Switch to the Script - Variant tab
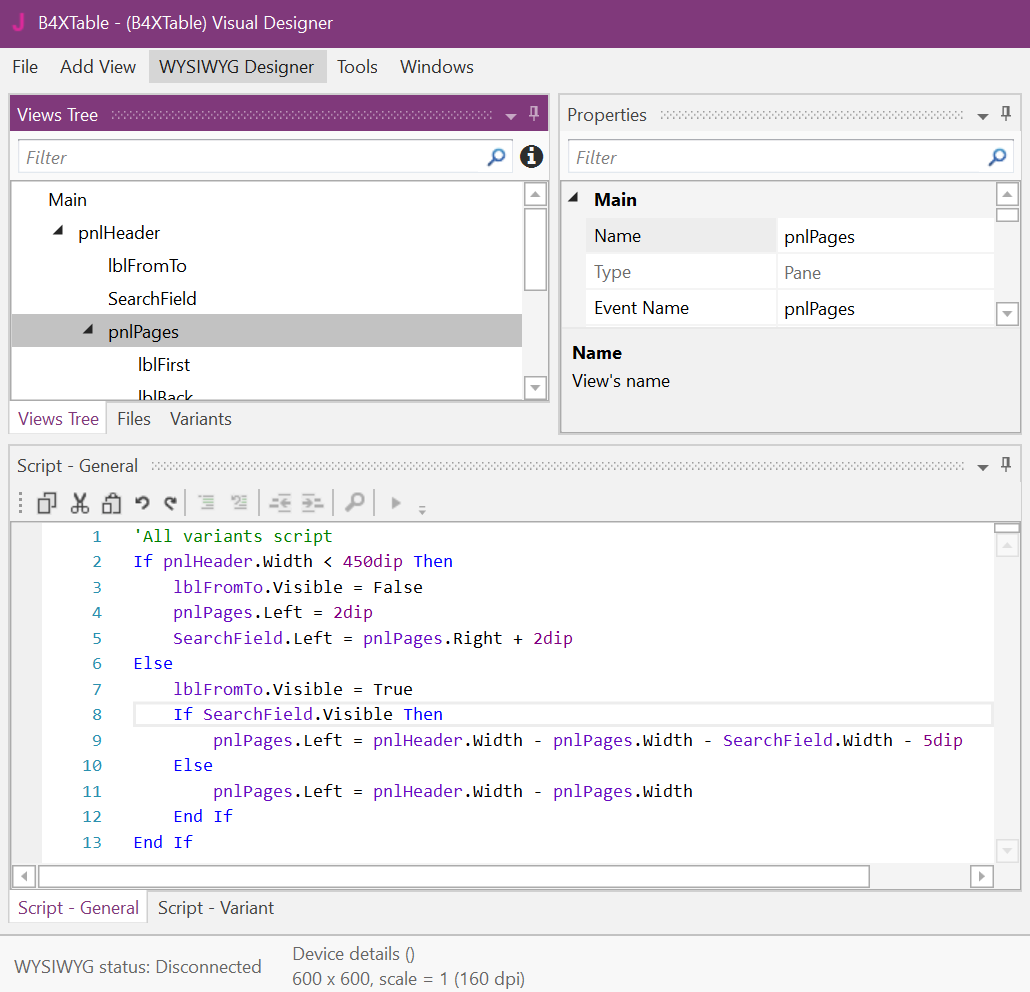This screenshot has height=992, width=1030. [x=216, y=908]
